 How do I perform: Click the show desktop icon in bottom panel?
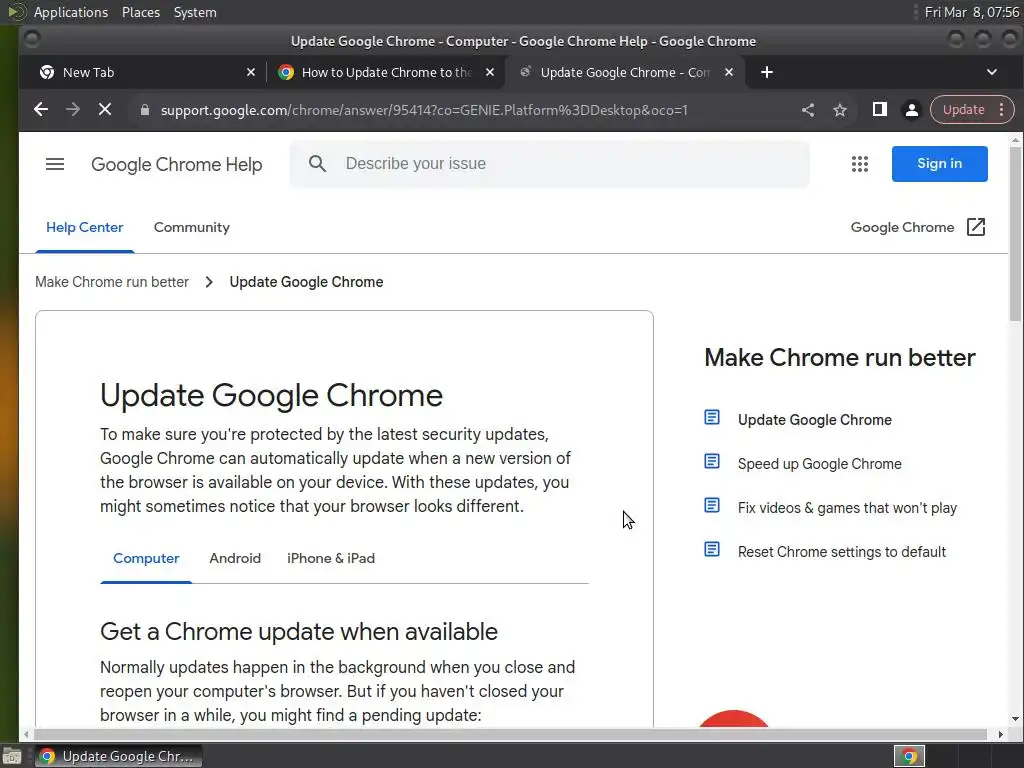click(x=12, y=756)
